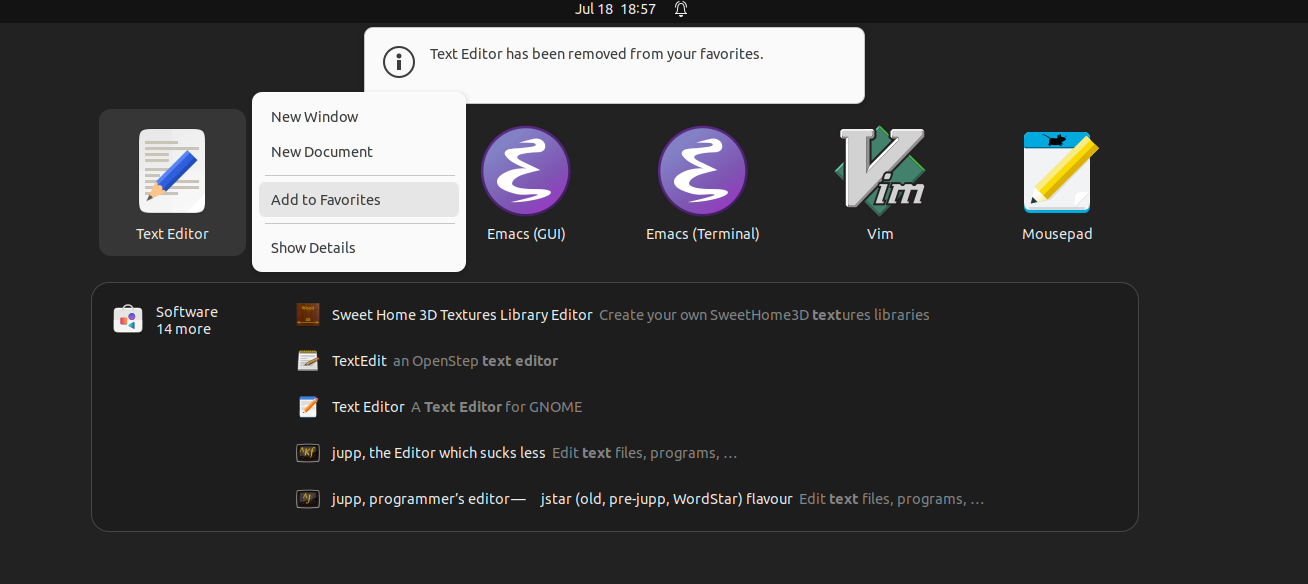The height and width of the screenshot is (584, 1308).
Task: Open the Jul 18 18:57 clock menu
Action: (616, 9)
